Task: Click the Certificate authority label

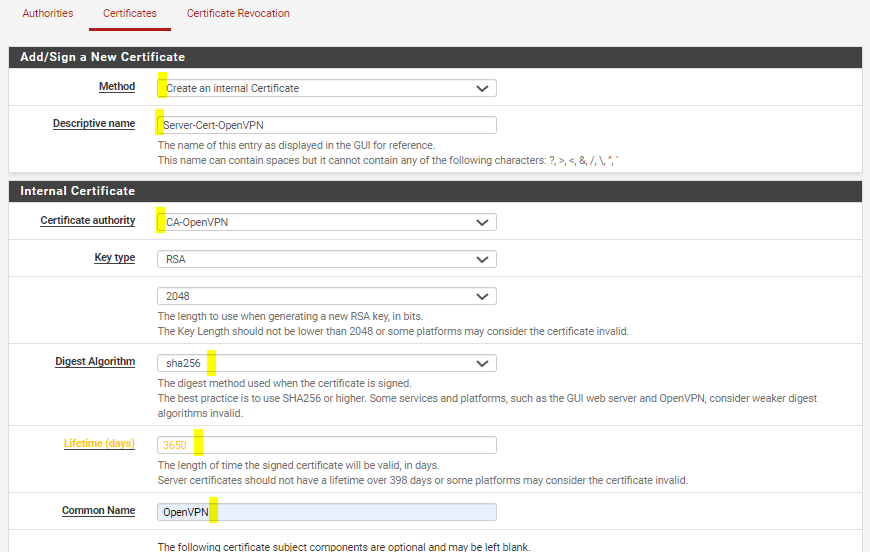Action: [88, 220]
